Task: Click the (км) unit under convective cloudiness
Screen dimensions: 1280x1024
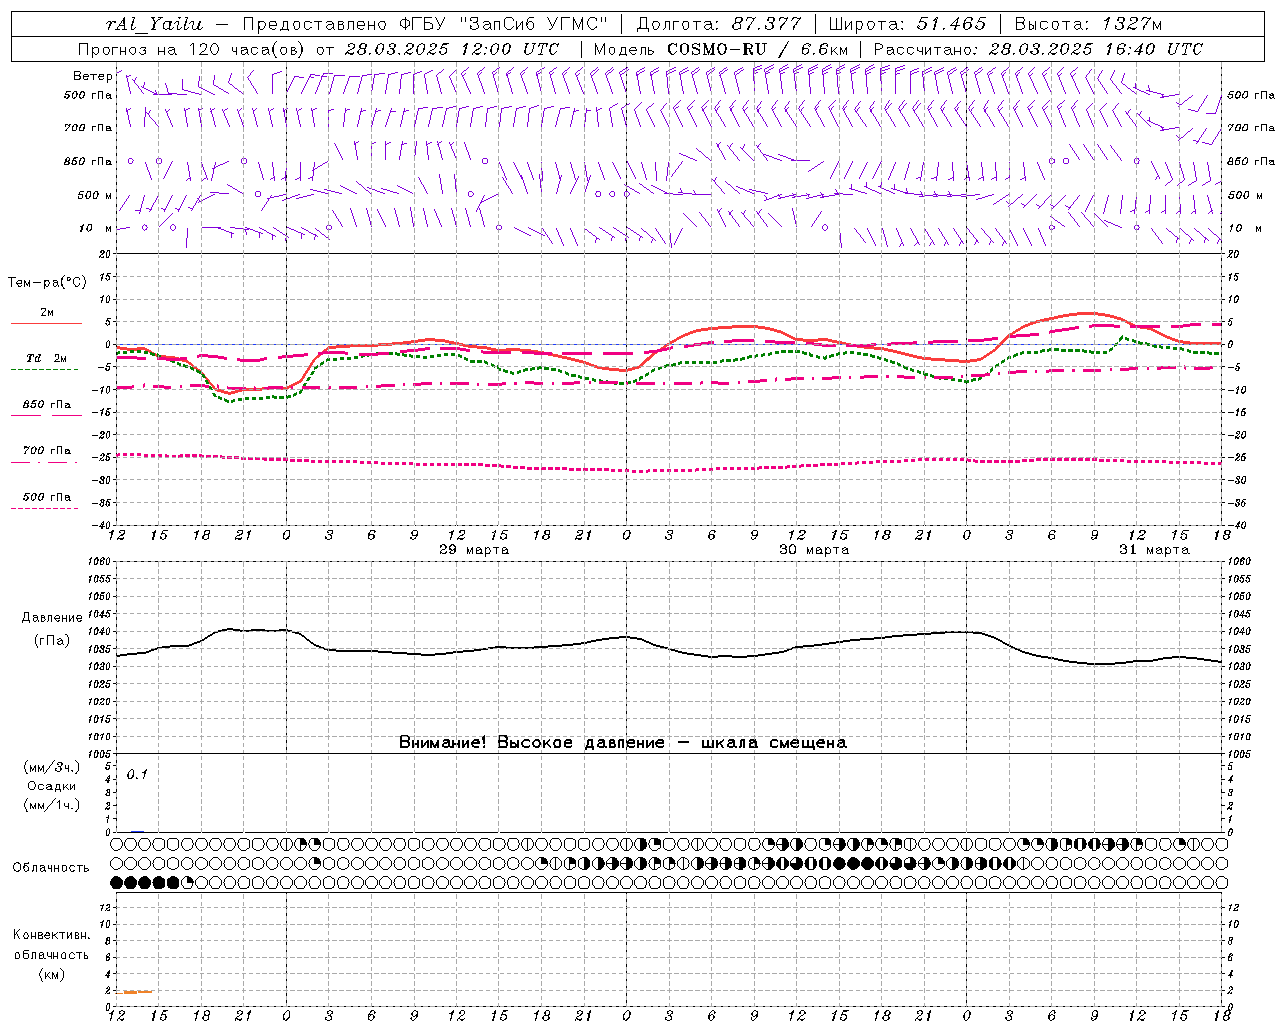Action: [51, 974]
